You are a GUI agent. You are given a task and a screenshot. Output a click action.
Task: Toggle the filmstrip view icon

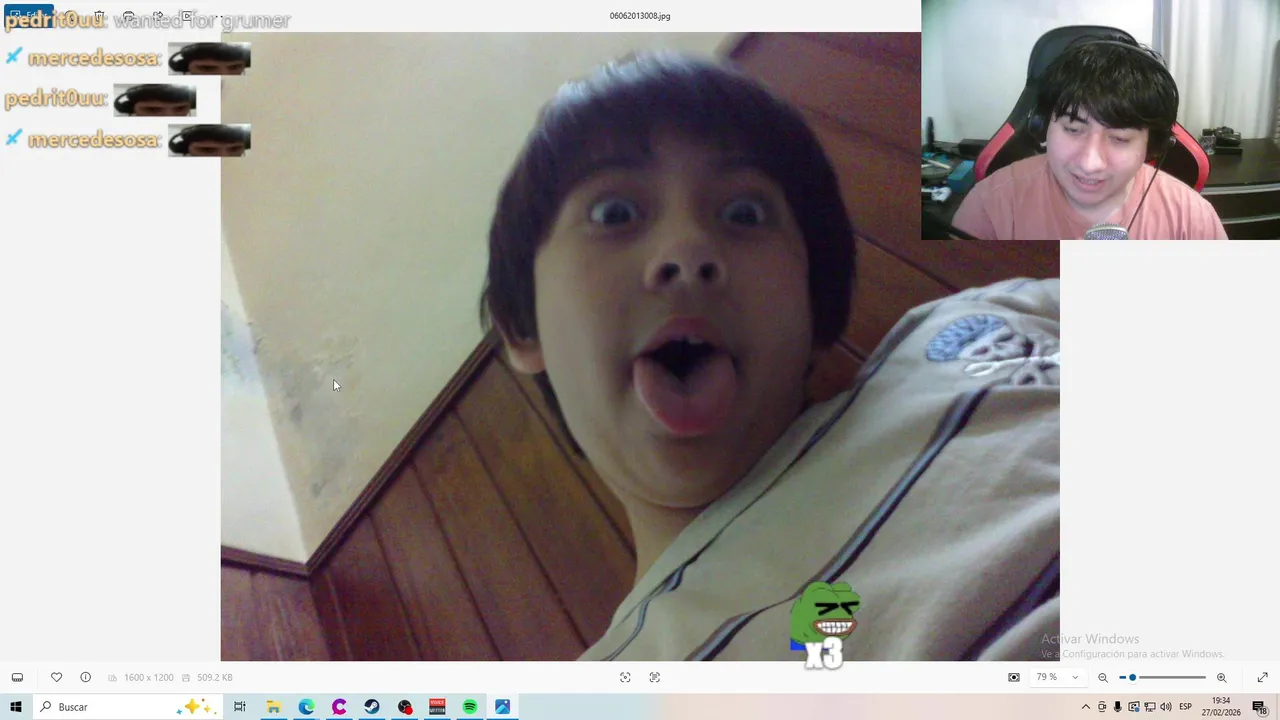pos(17,677)
